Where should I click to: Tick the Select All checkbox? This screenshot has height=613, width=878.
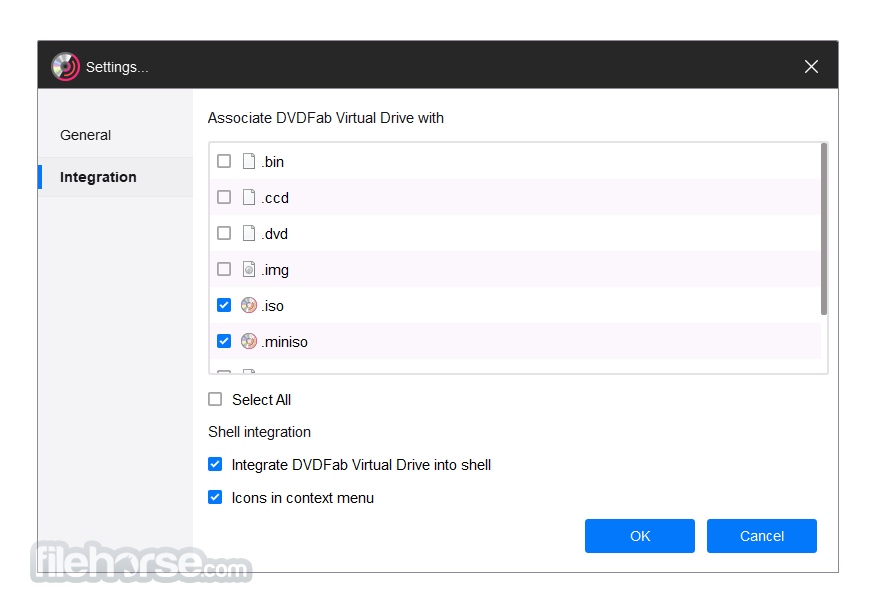pos(215,399)
